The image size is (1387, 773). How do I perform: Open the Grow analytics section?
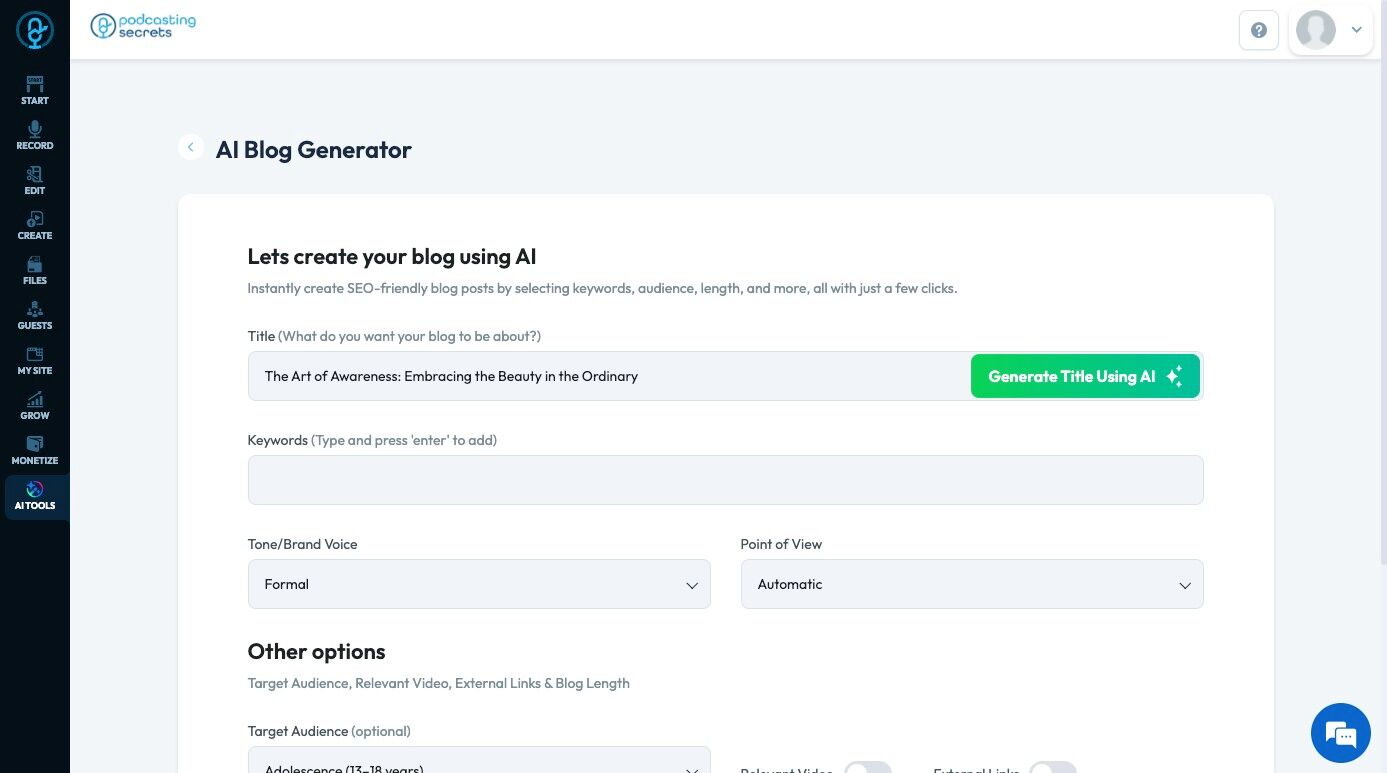(35, 405)
